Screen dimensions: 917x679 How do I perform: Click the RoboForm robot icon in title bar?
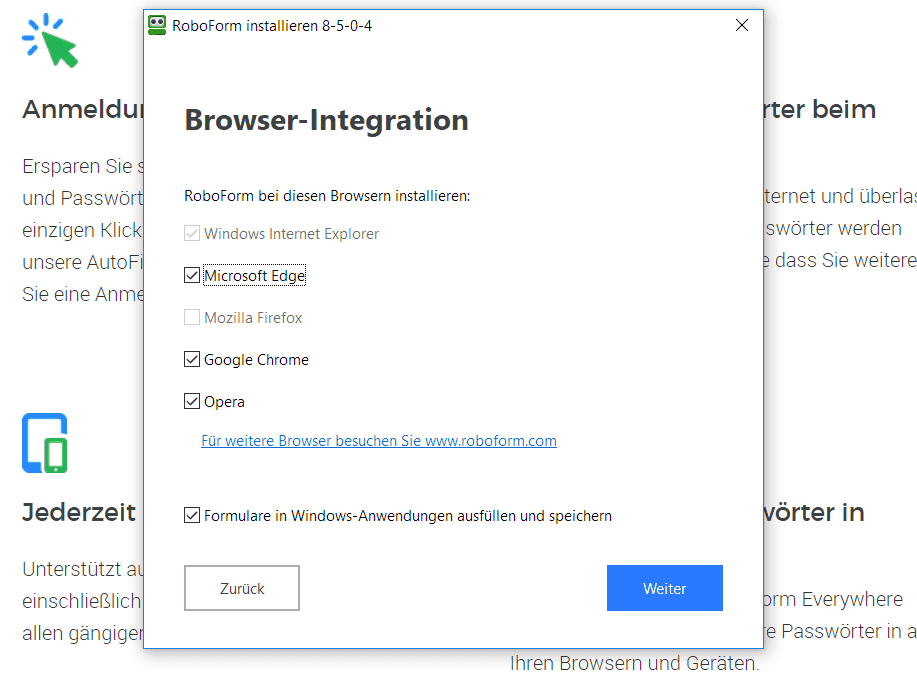(157, 26)
